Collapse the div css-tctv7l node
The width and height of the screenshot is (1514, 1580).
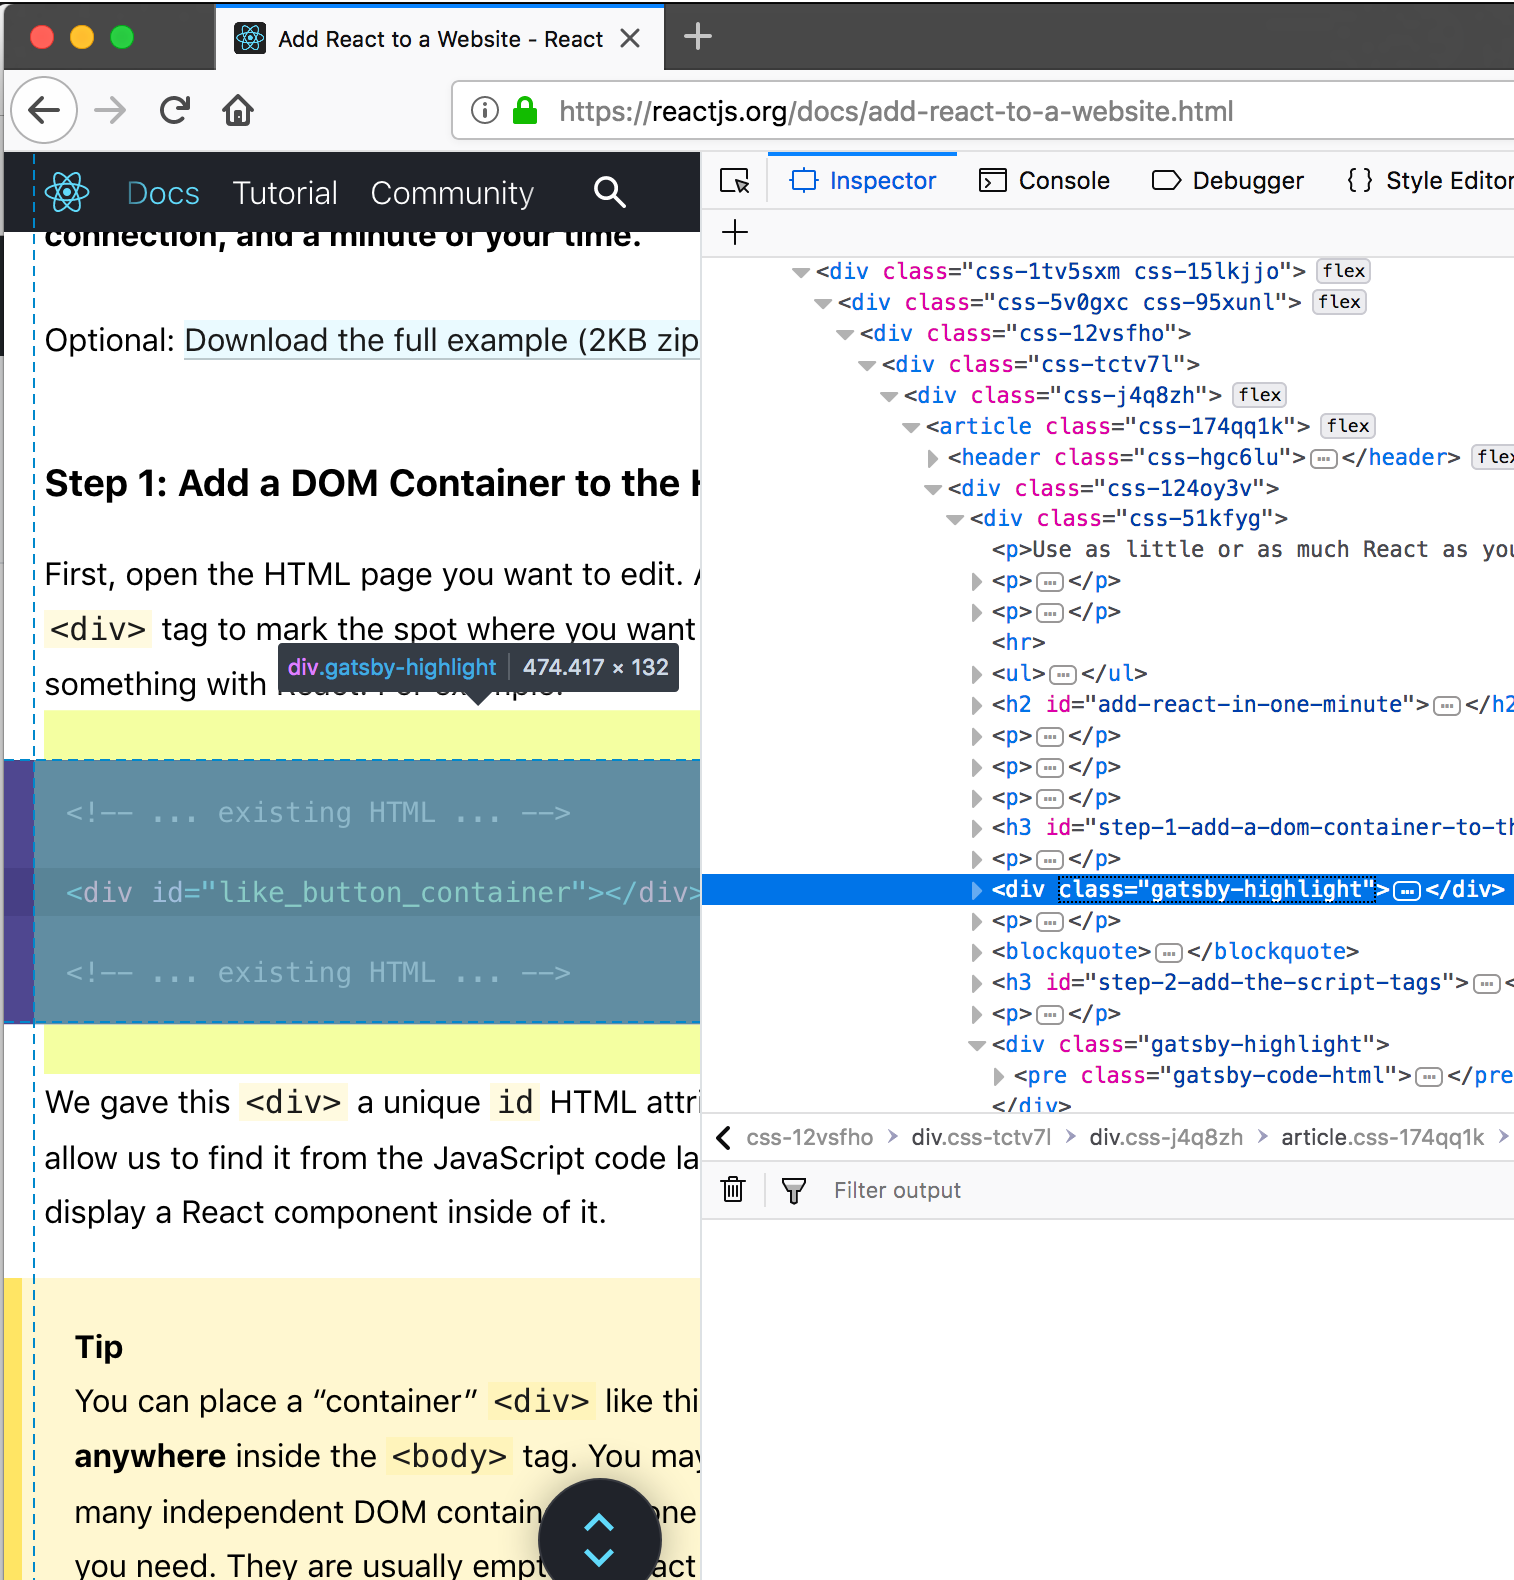(x=866, y=365)
